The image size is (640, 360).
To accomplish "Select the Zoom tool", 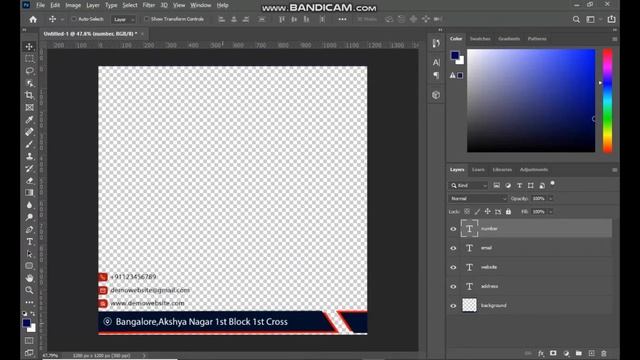I will 29,290.
